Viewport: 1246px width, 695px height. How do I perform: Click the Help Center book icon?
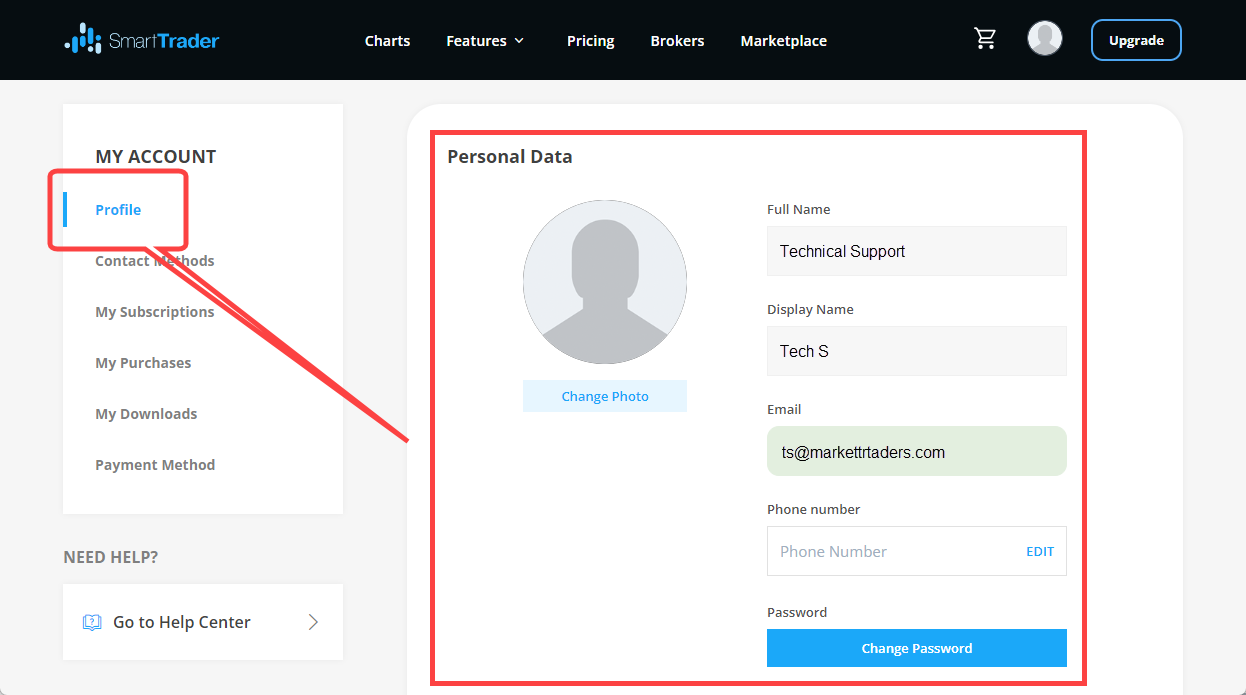pos(91,621)
